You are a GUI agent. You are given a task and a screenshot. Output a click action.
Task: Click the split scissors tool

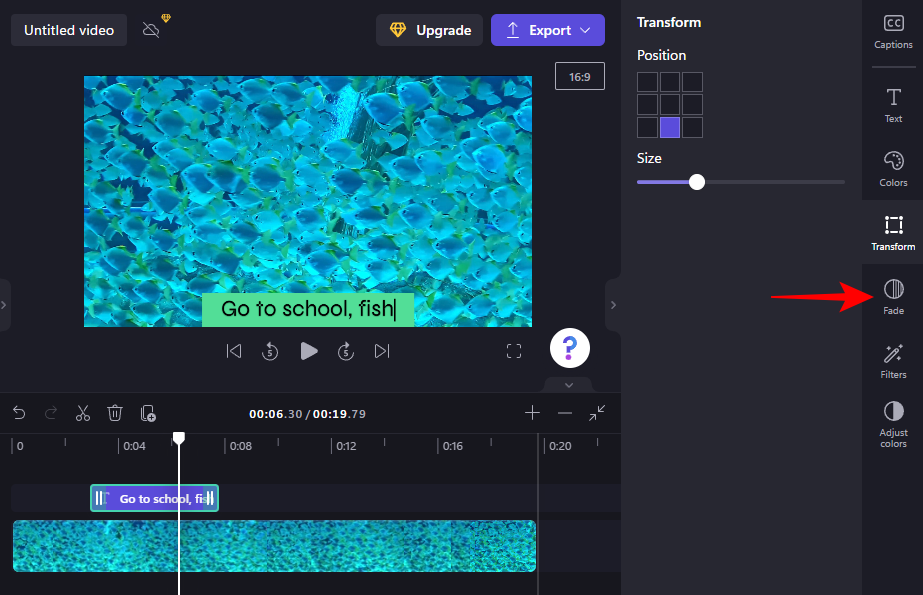coord(83,413)
